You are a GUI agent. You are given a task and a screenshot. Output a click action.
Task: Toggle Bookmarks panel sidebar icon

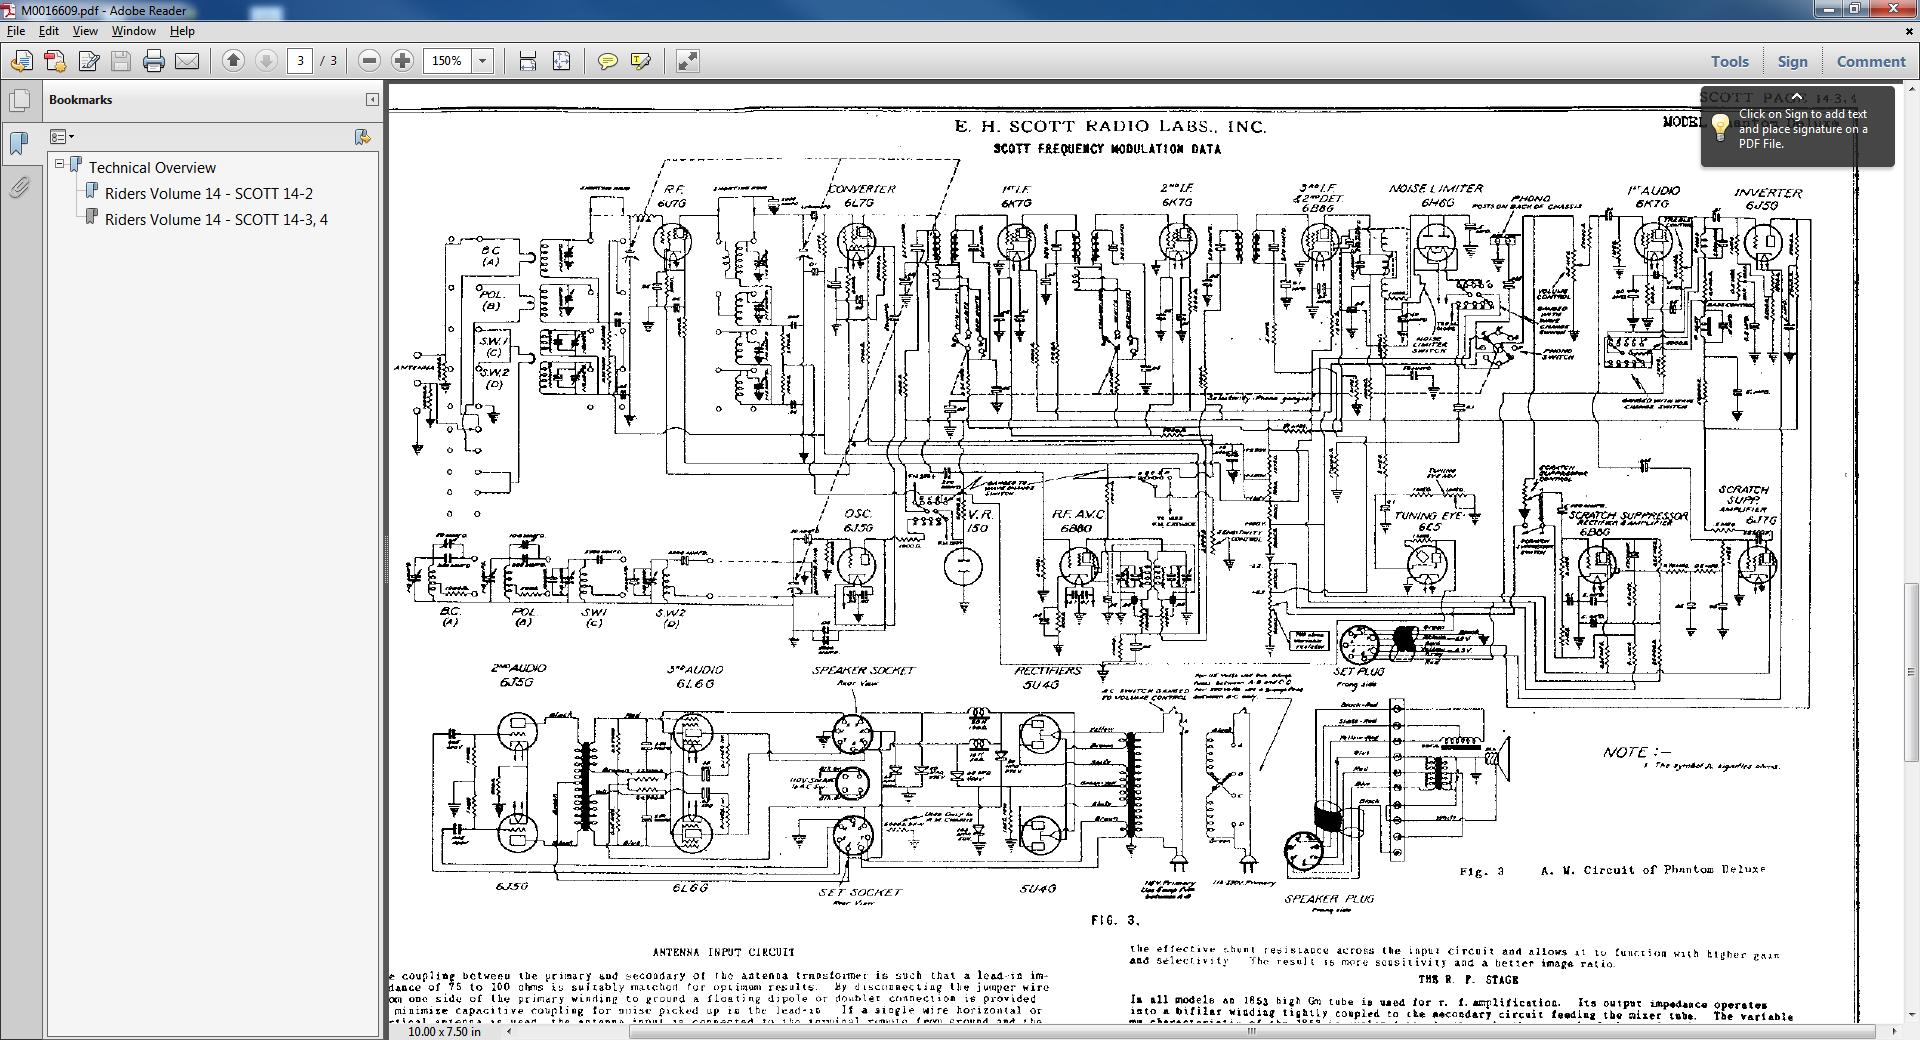pos(19,143)
